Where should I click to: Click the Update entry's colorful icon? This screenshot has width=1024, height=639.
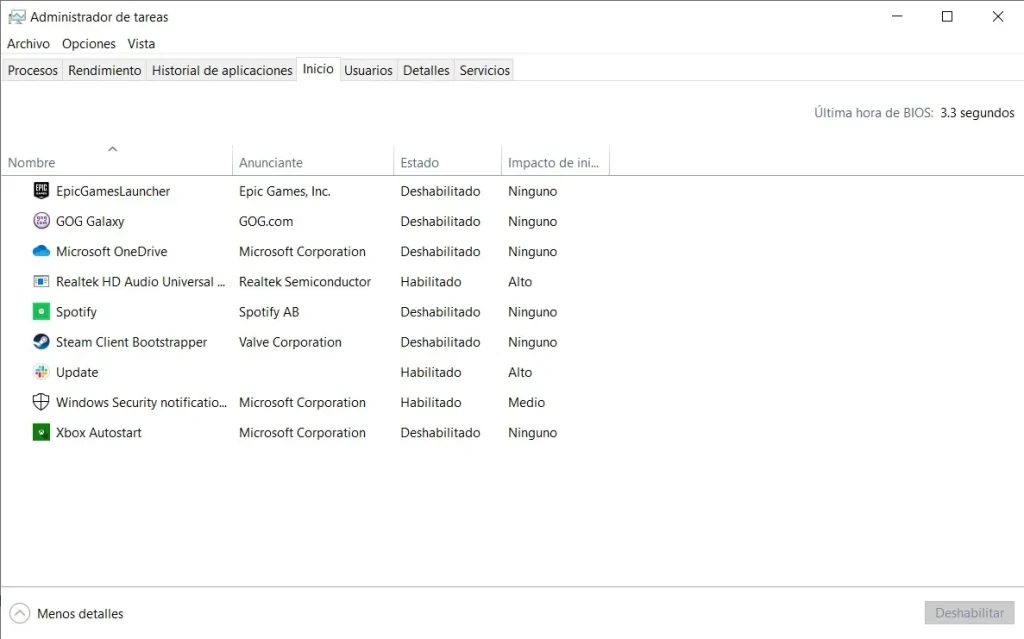pyautogui.click(x=41, y=372)
